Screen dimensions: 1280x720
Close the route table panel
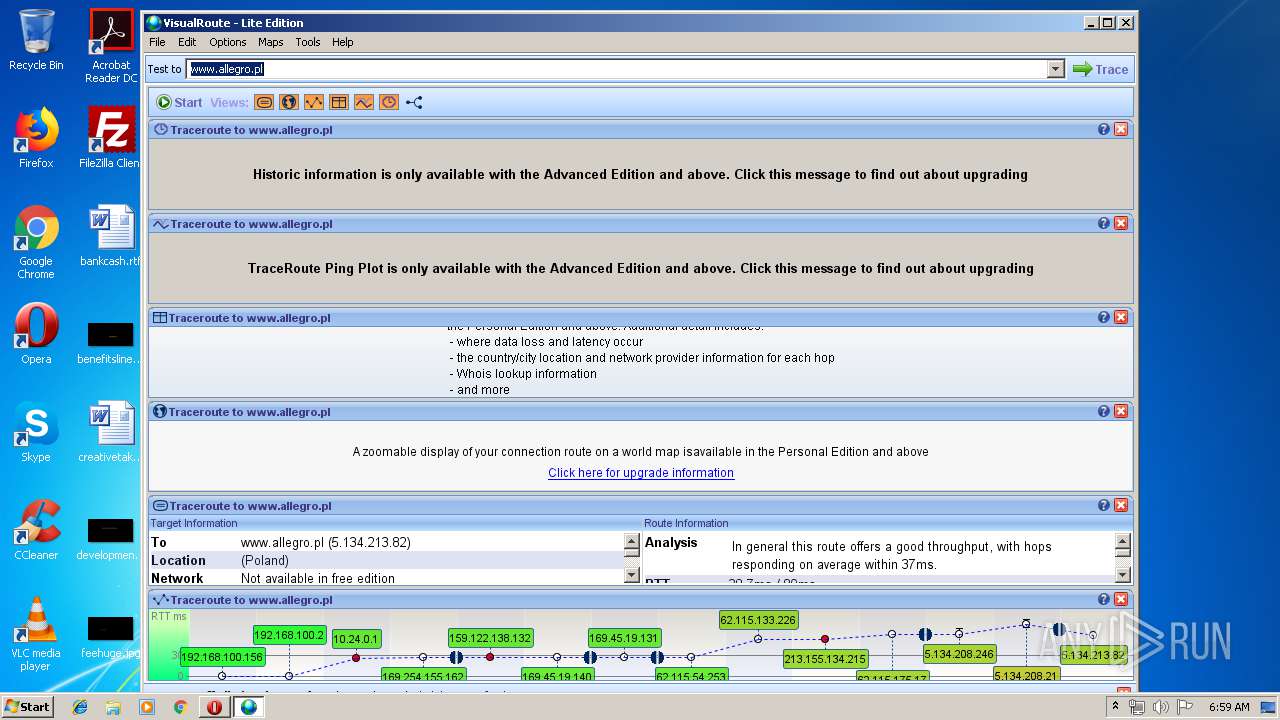(1121, 317)
